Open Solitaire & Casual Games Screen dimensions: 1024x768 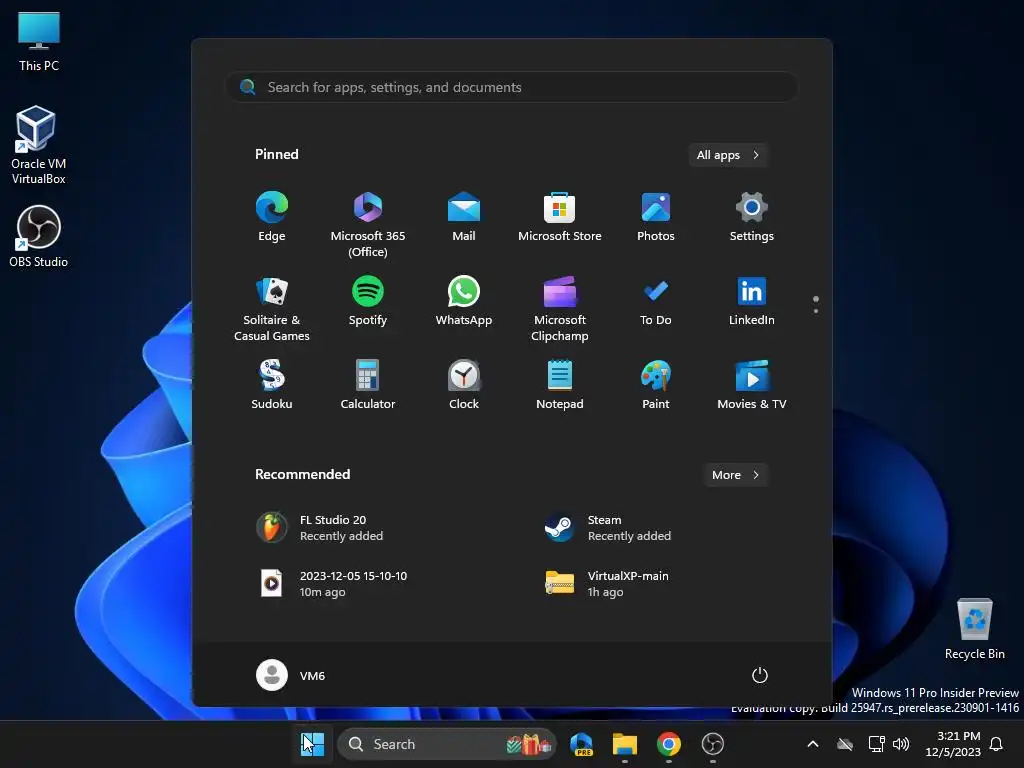[272, 308]
